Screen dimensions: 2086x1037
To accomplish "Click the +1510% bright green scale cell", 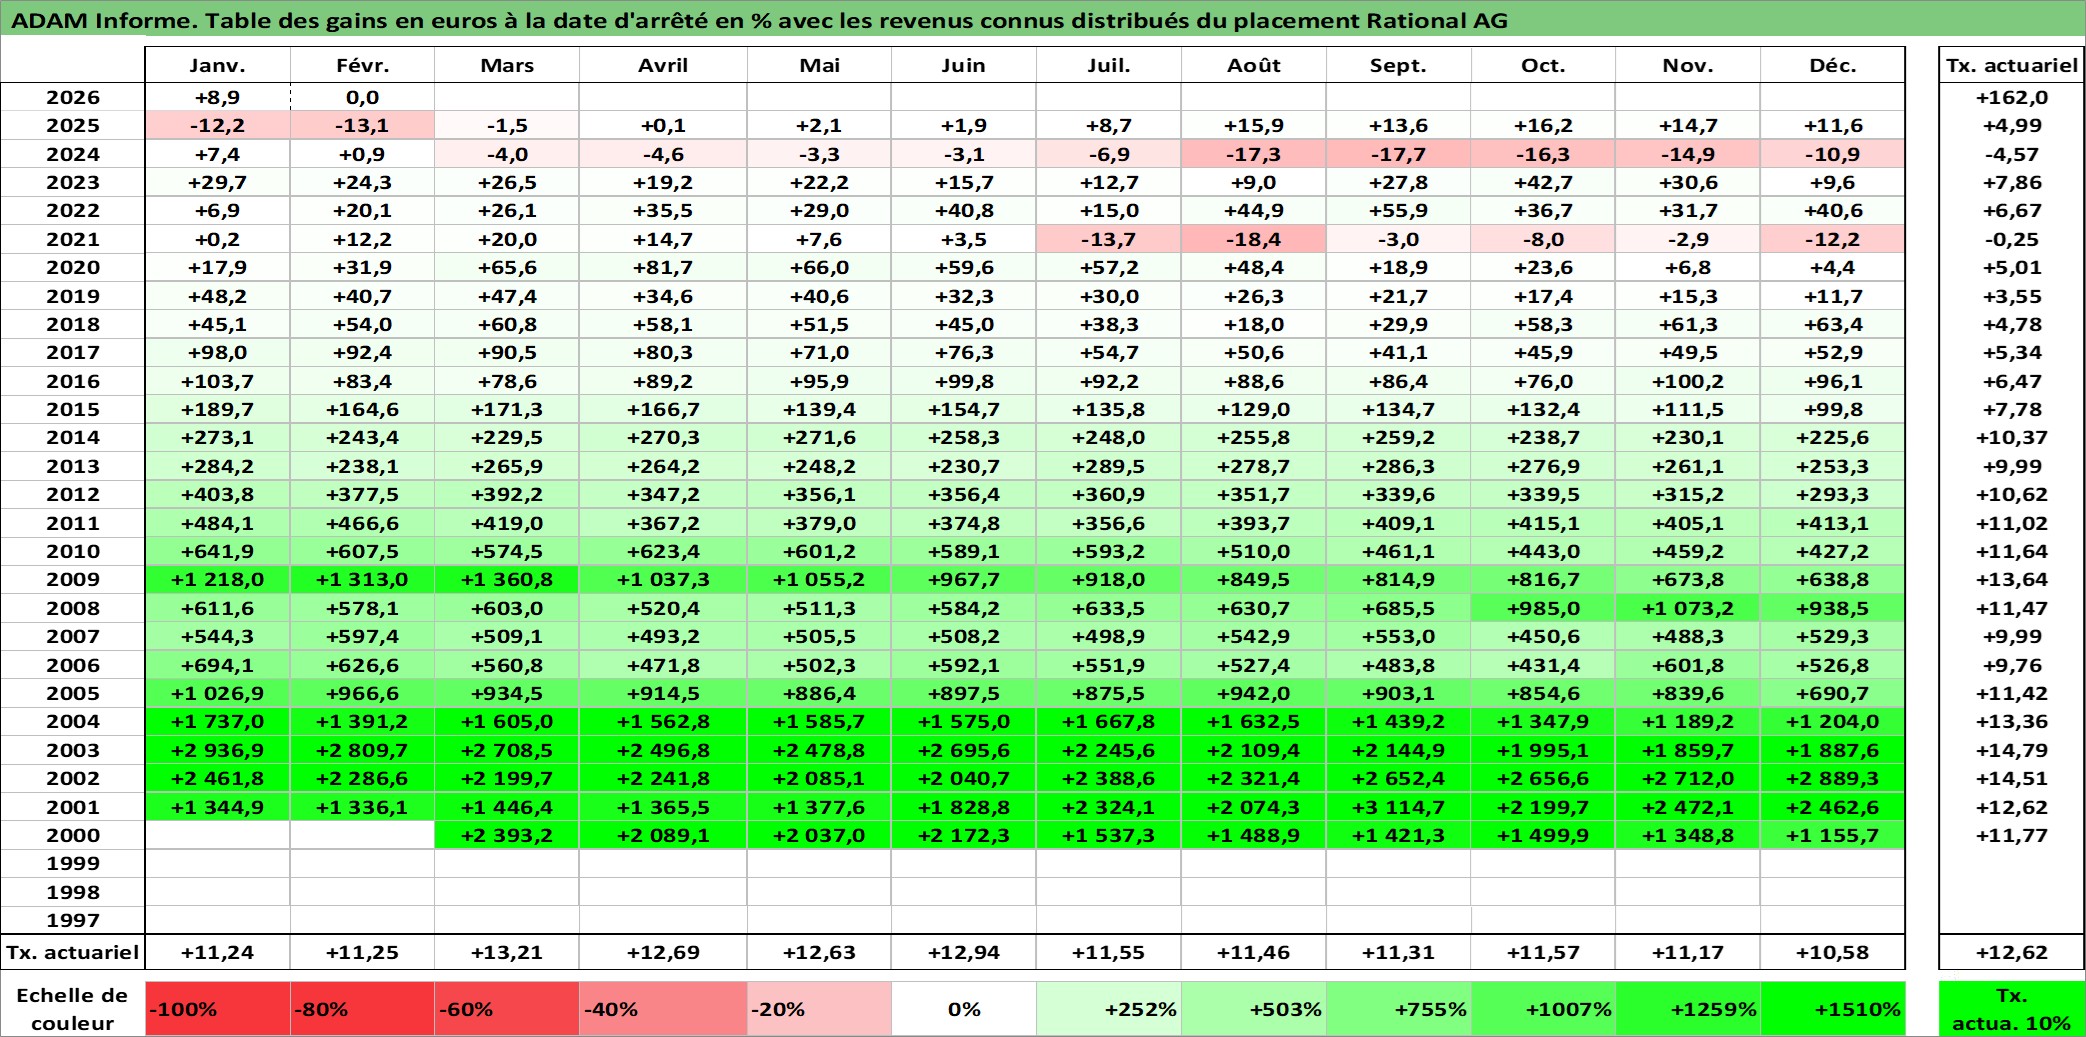I will coord(1832,1009).
